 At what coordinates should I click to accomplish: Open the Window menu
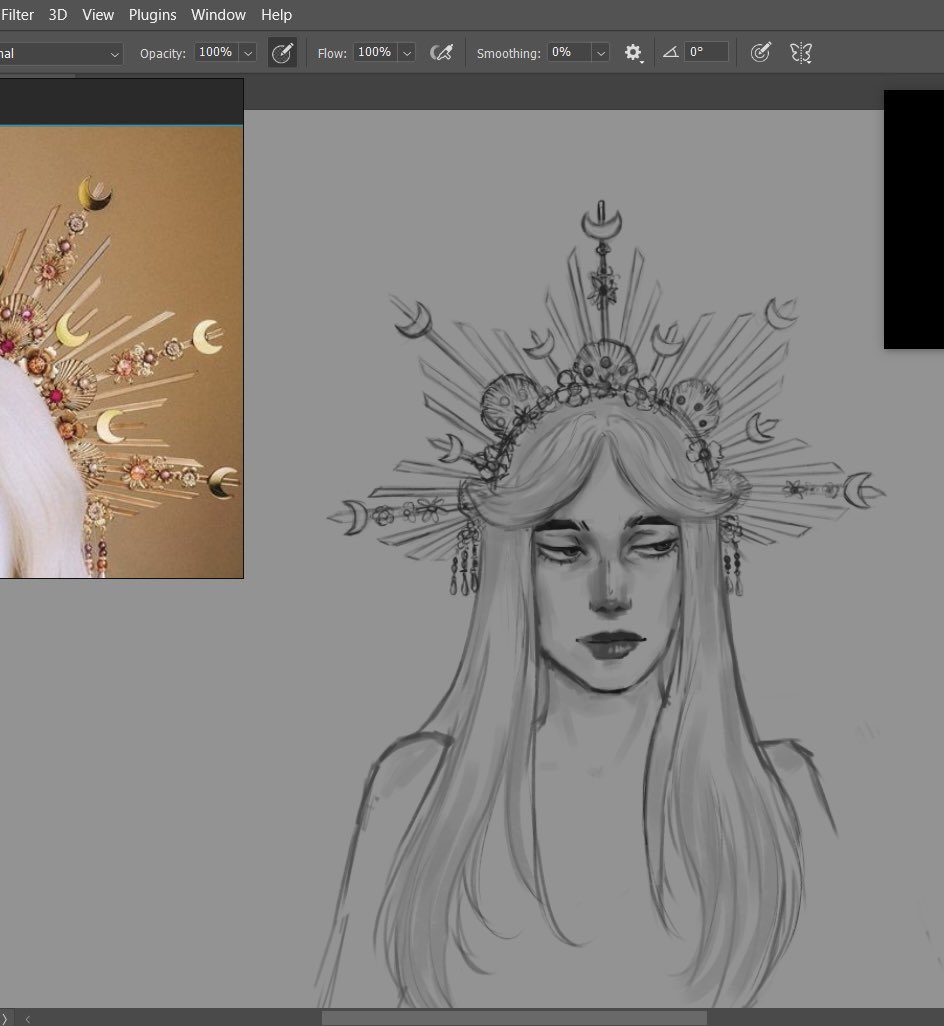(219, 14)
